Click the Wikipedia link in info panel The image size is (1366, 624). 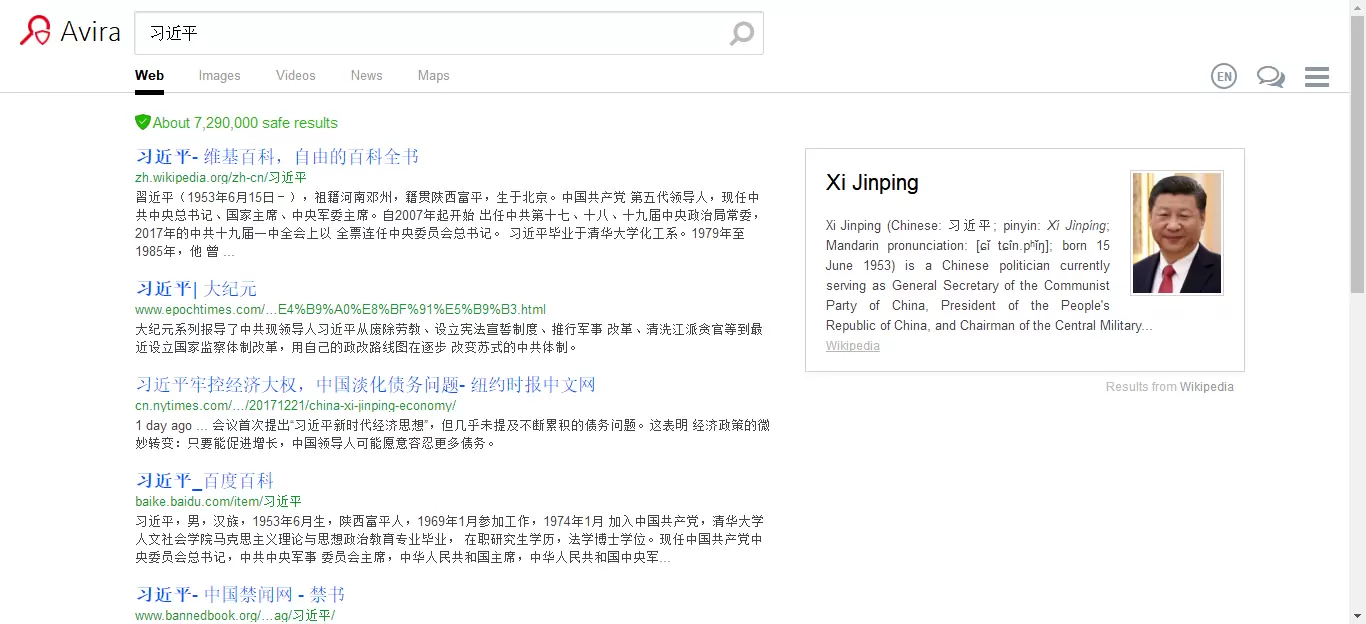point(852,346)
